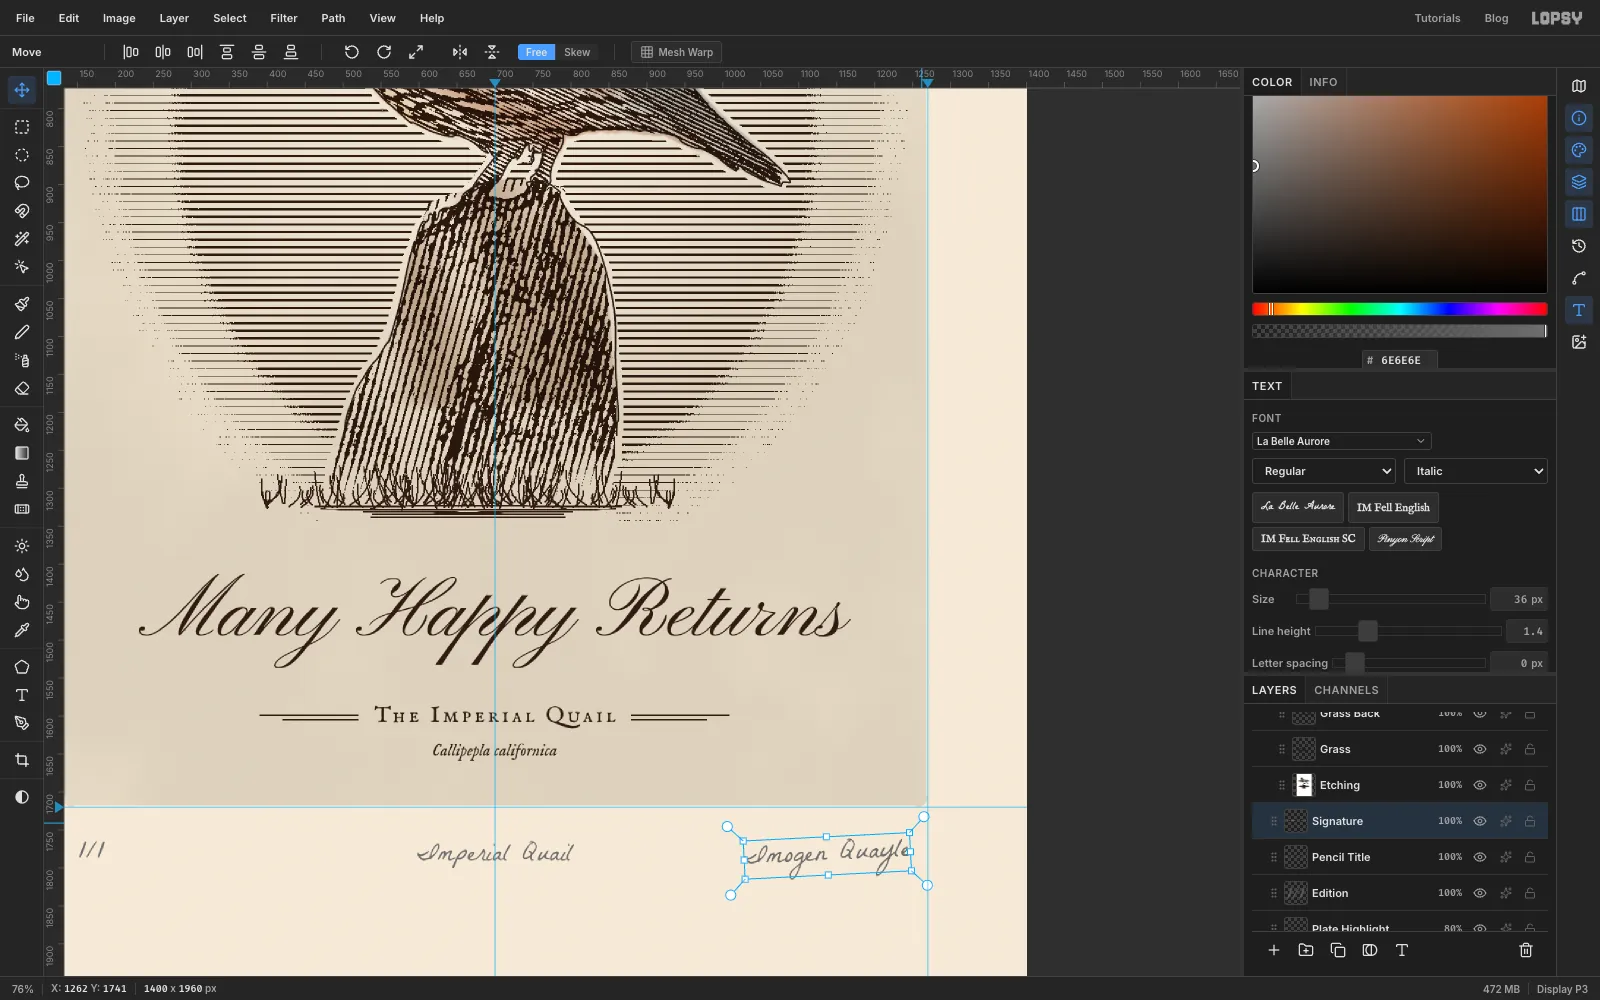Select the Clone Stamp tool
The height and width of the screenshot is (1000, 1600).
click(22, 481)
